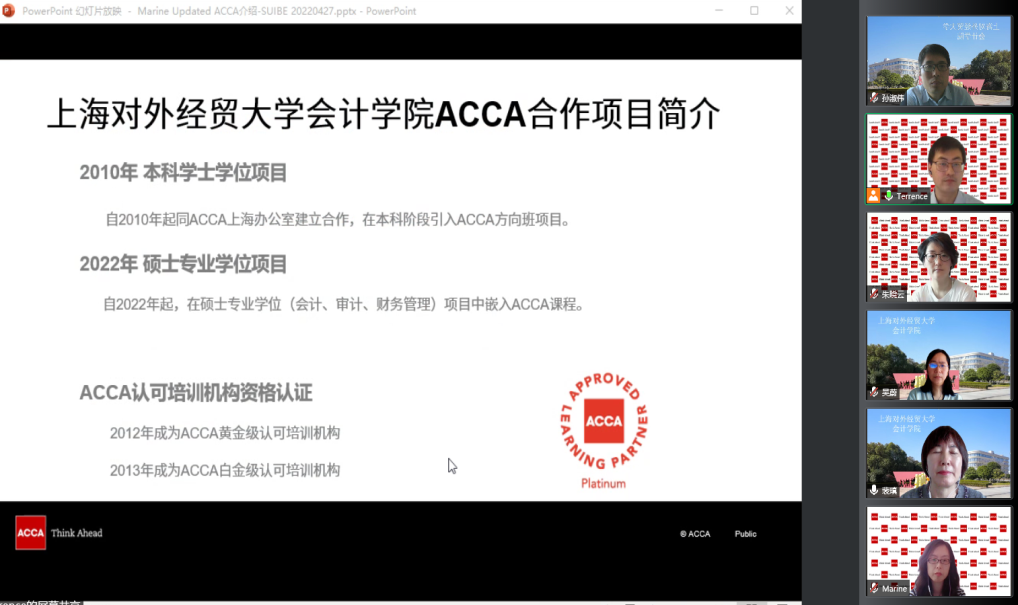The image size is (1018, 605).
Task: Select Marine's video thumbnail
Action: tap(938, 552)
